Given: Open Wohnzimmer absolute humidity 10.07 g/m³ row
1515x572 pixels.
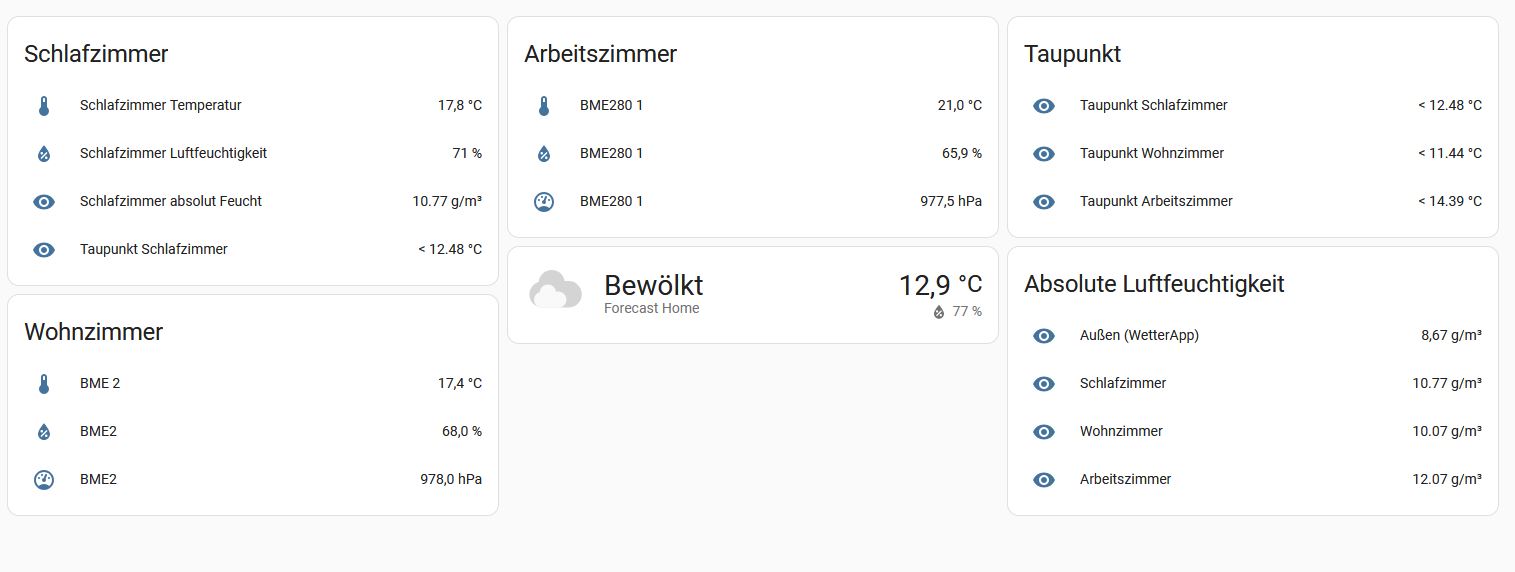Looking at the screenshot, I should 1253,432.
